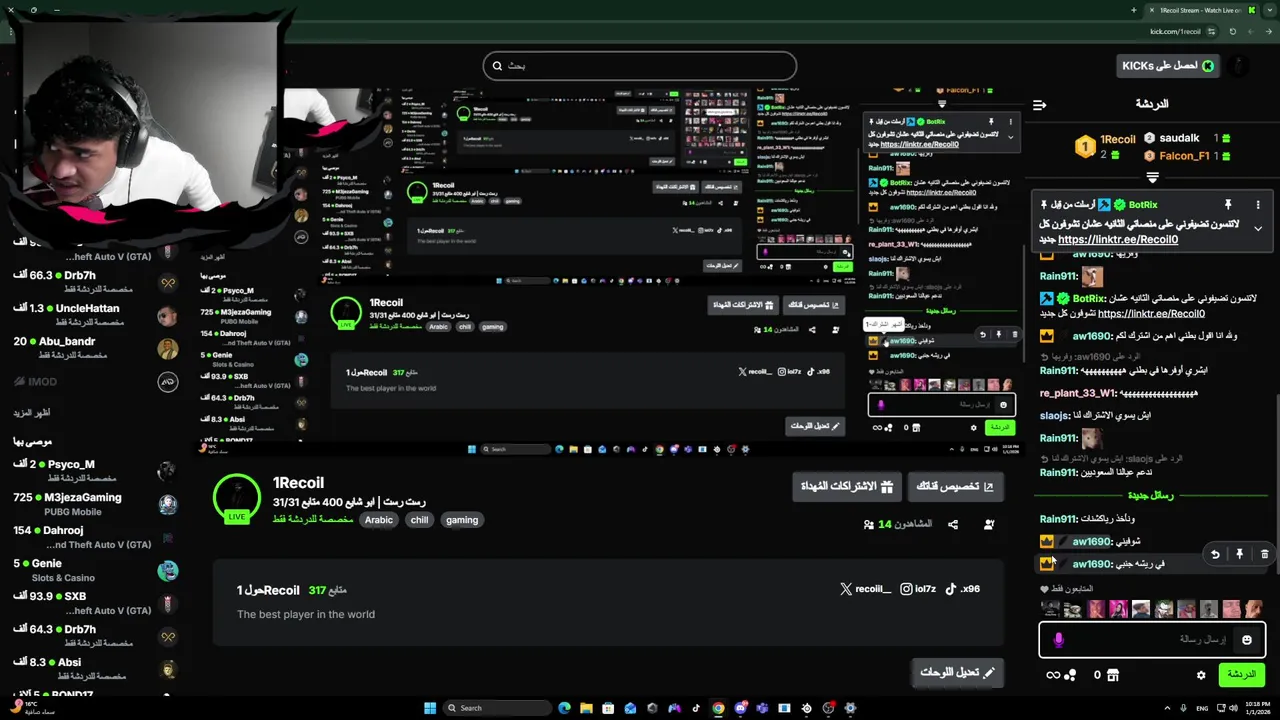Click the Windows taskbar search box
This screenshot has width=1280, height=720.
click(497, 708)
